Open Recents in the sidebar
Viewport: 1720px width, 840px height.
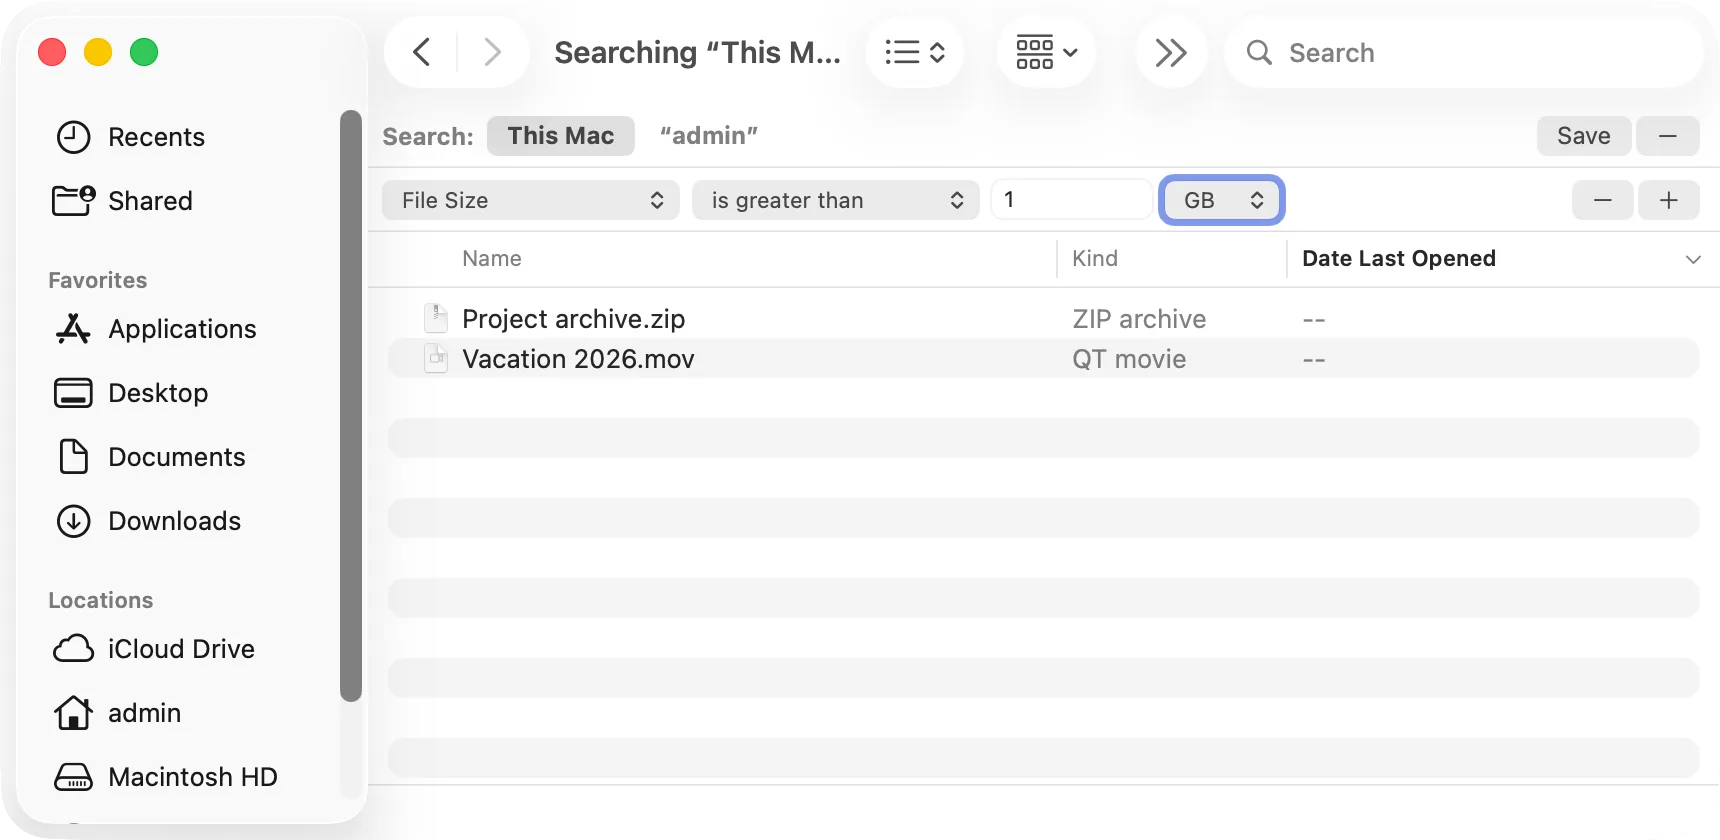coord(156,137)
